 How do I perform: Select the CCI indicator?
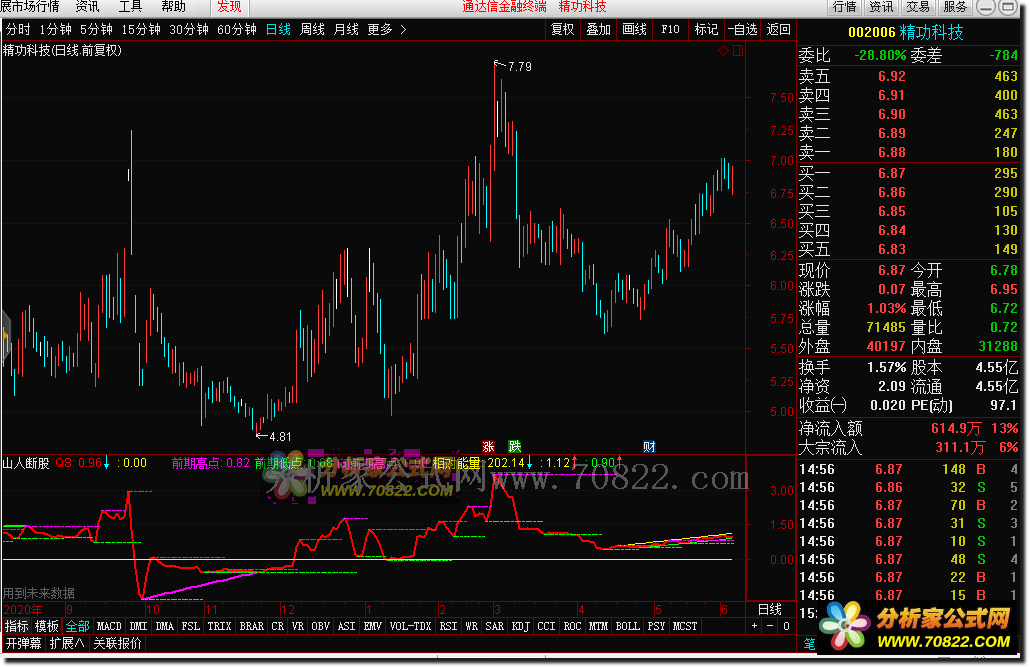547,626
